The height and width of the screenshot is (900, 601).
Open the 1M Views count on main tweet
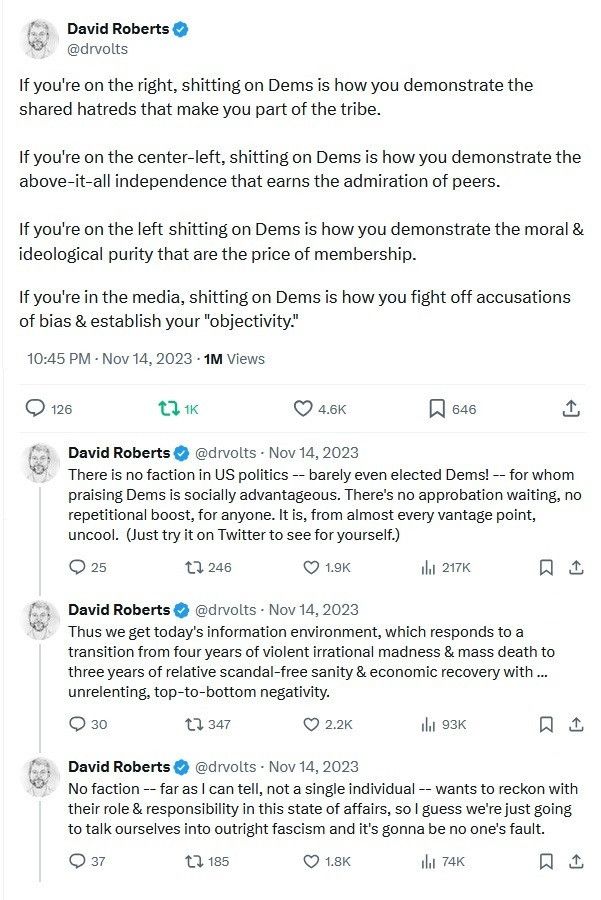tap(234, 358)
